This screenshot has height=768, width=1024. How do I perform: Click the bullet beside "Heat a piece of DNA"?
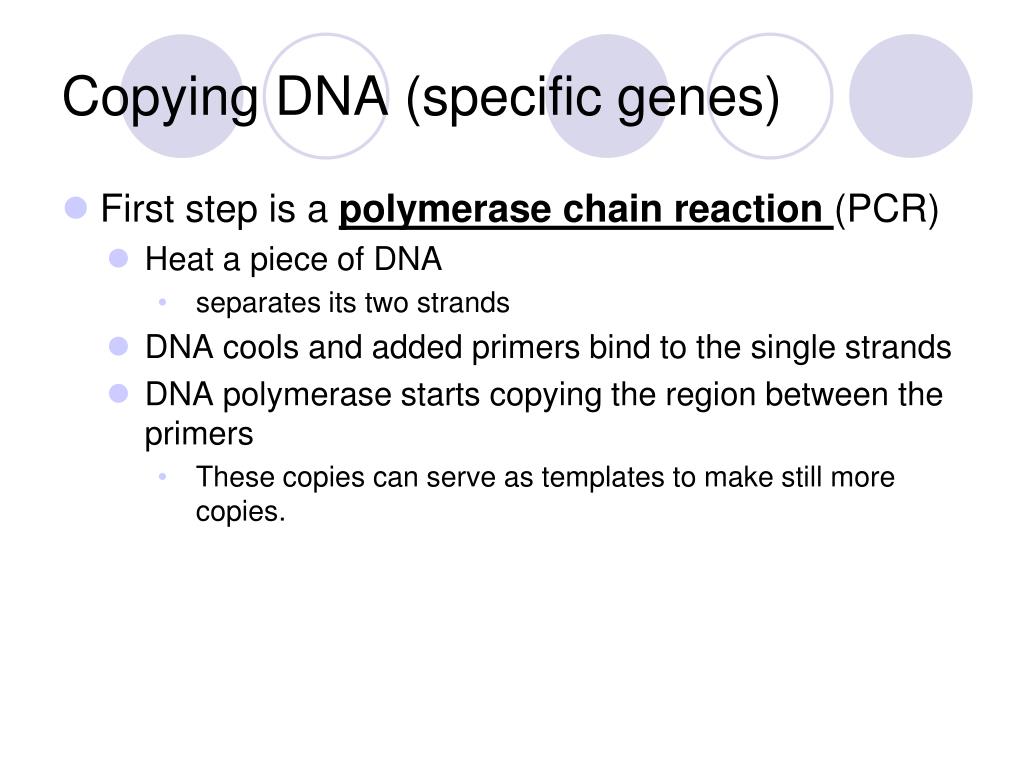click(119, 259)
